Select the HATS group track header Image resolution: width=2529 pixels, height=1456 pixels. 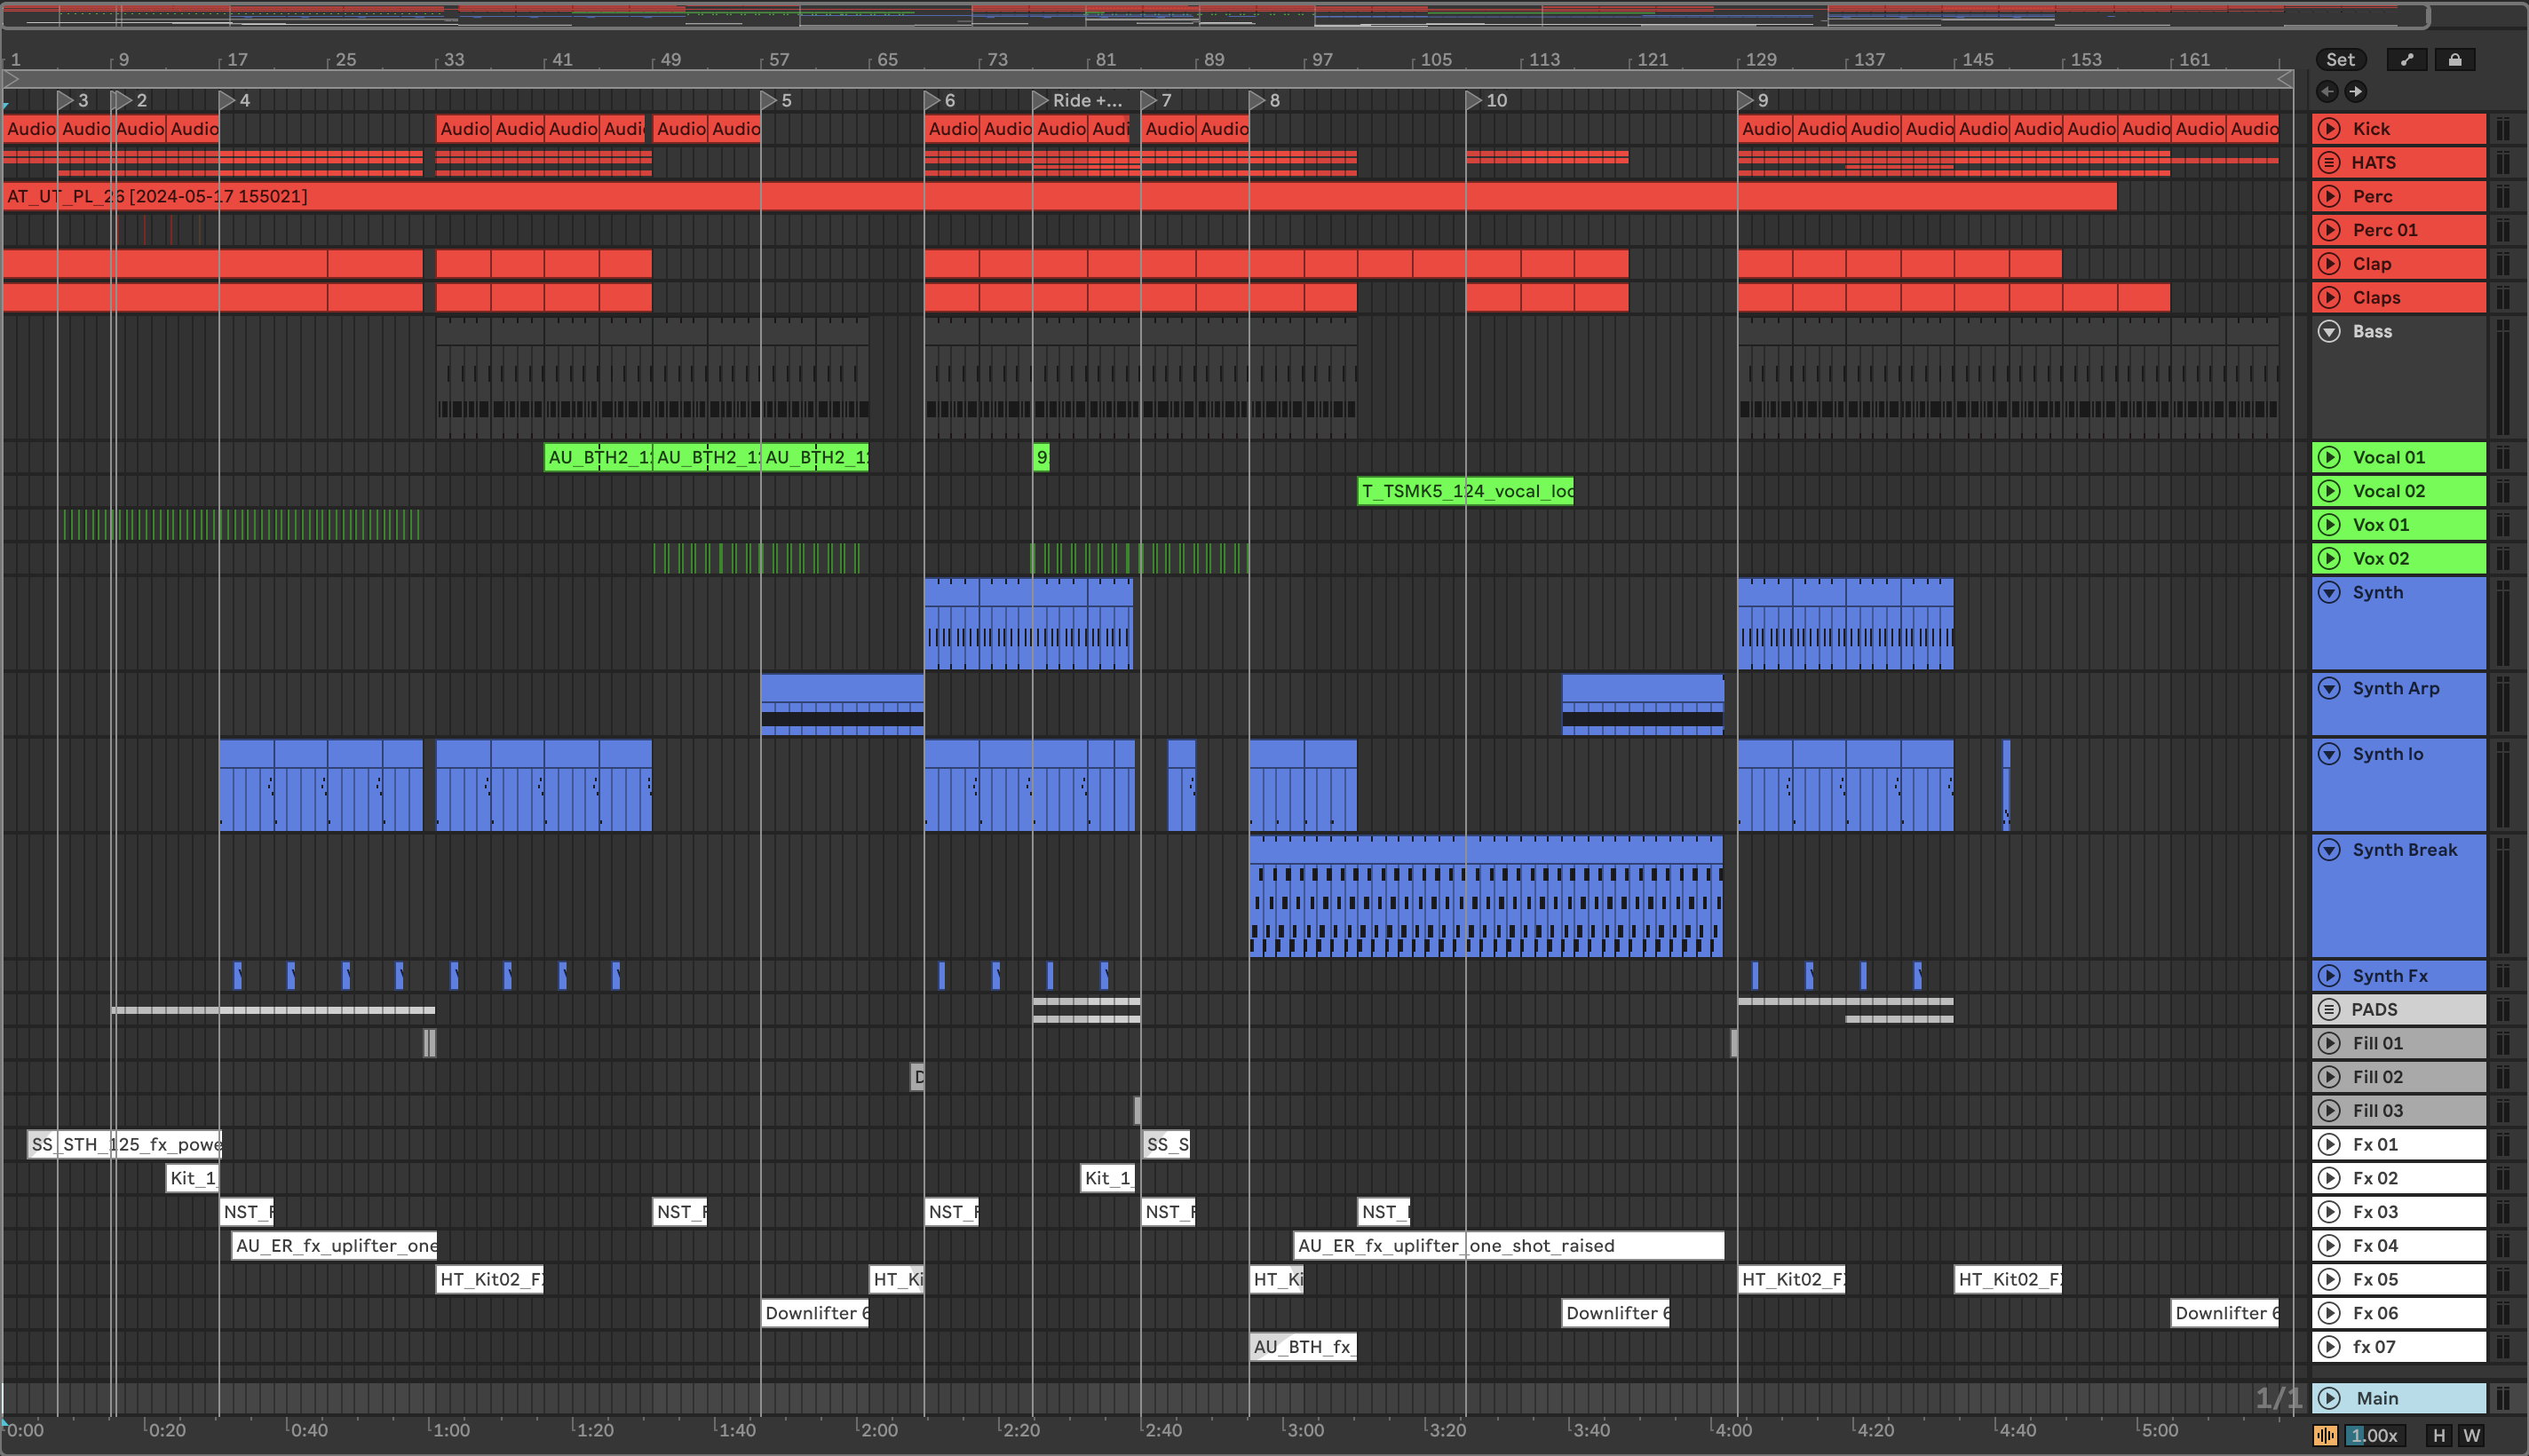point(2399,162)
